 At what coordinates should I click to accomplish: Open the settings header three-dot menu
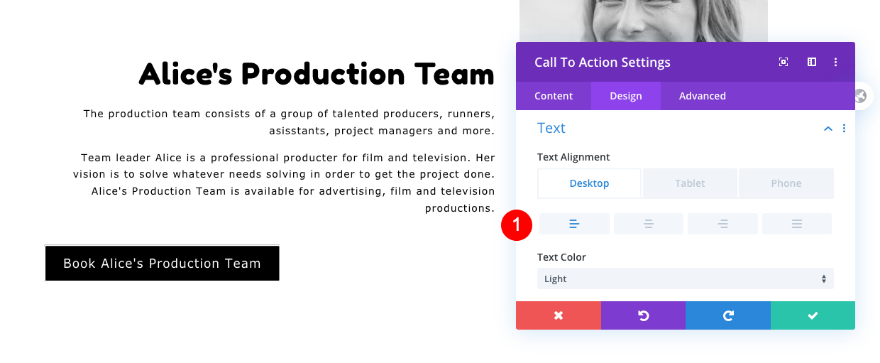pyautogui.click(x=836, y=62)
